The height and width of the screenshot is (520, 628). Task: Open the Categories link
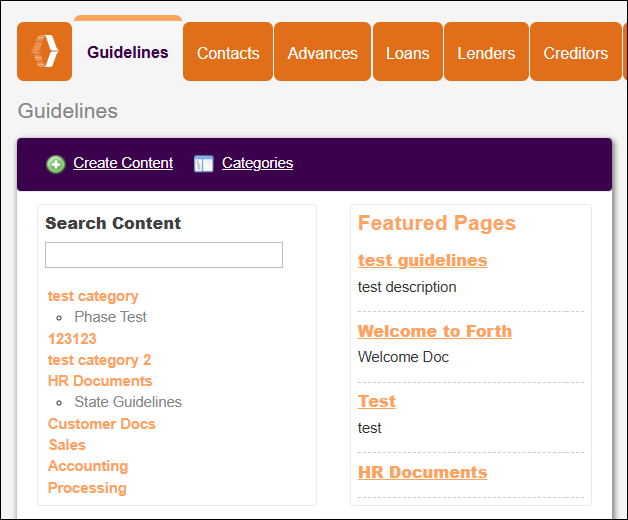coord(258,163)
